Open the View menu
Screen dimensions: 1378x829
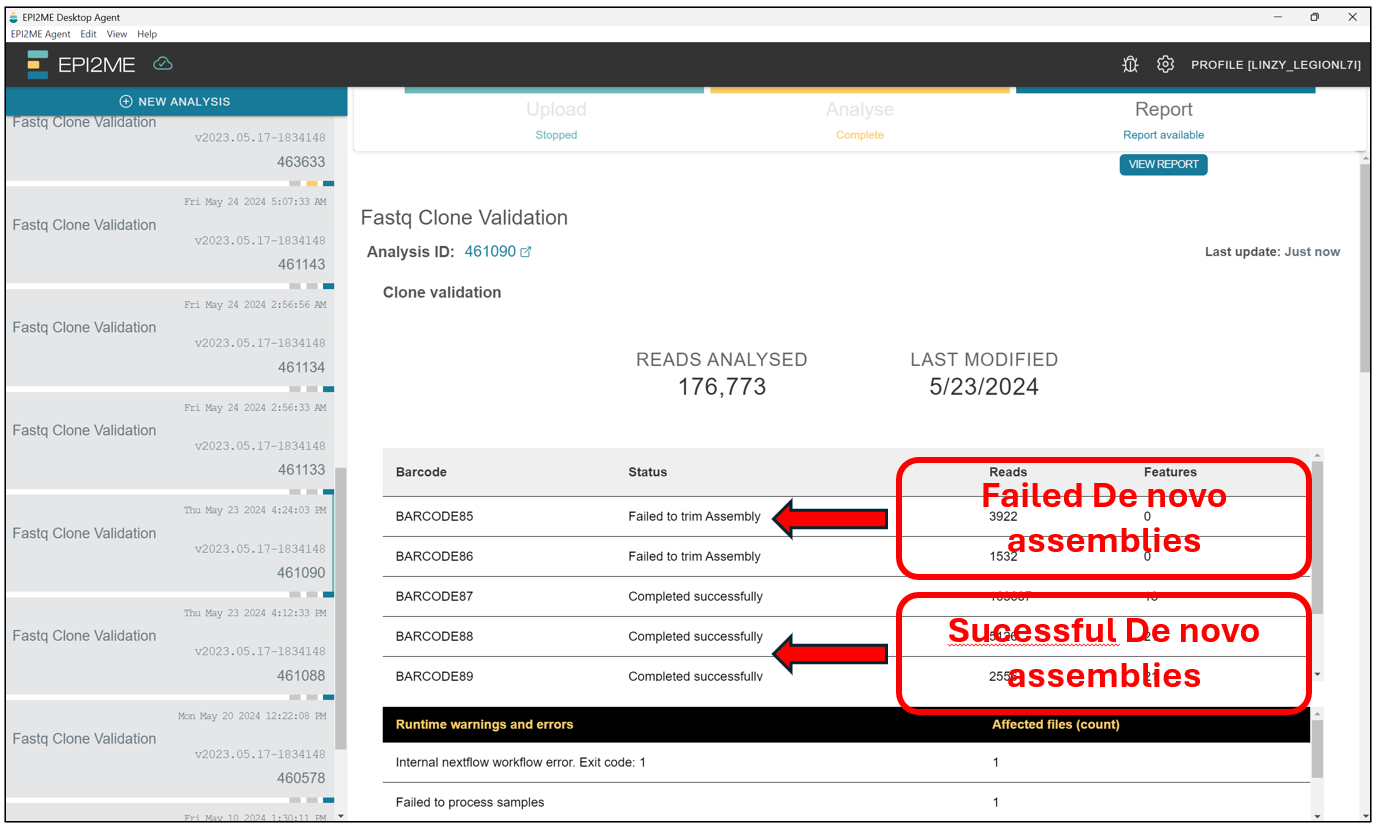117,34
